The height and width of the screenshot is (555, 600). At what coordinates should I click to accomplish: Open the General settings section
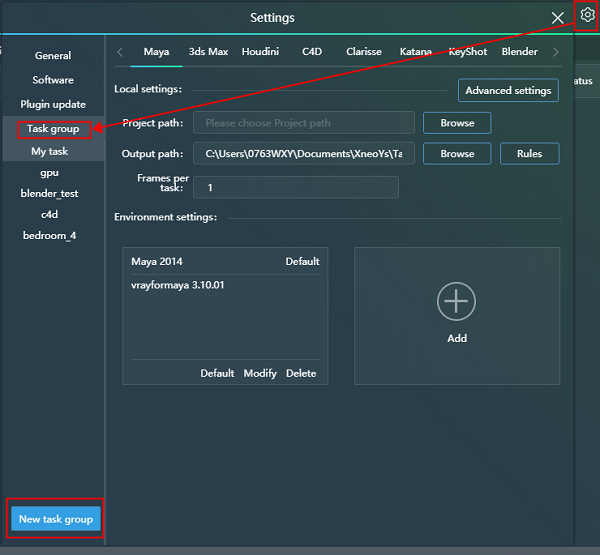point(53,56)
